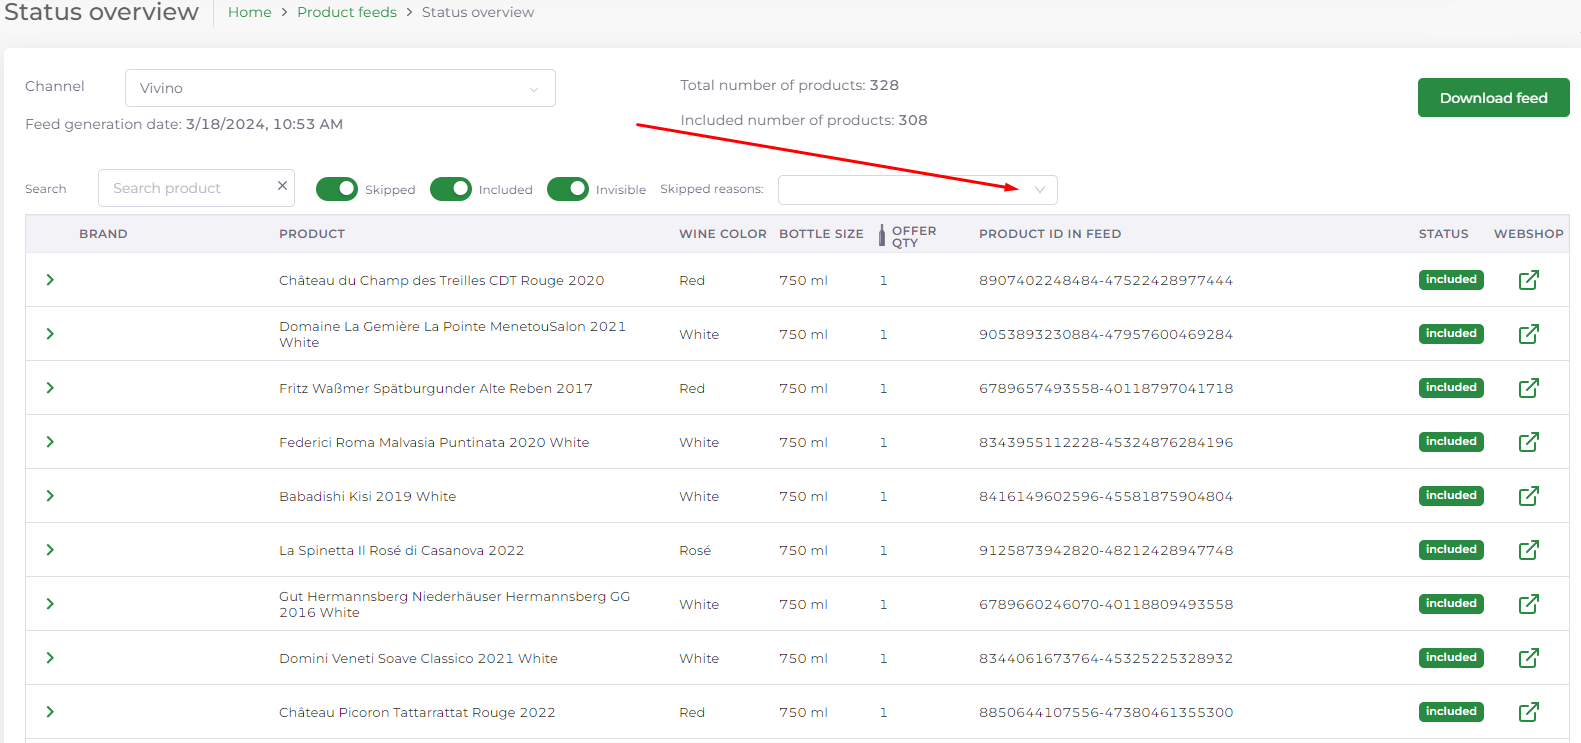Viewport: 1581px width, 743px height.
Task: Click product name Federici Roma Malvasia Puntinata 2020 White
Action: 434,443
